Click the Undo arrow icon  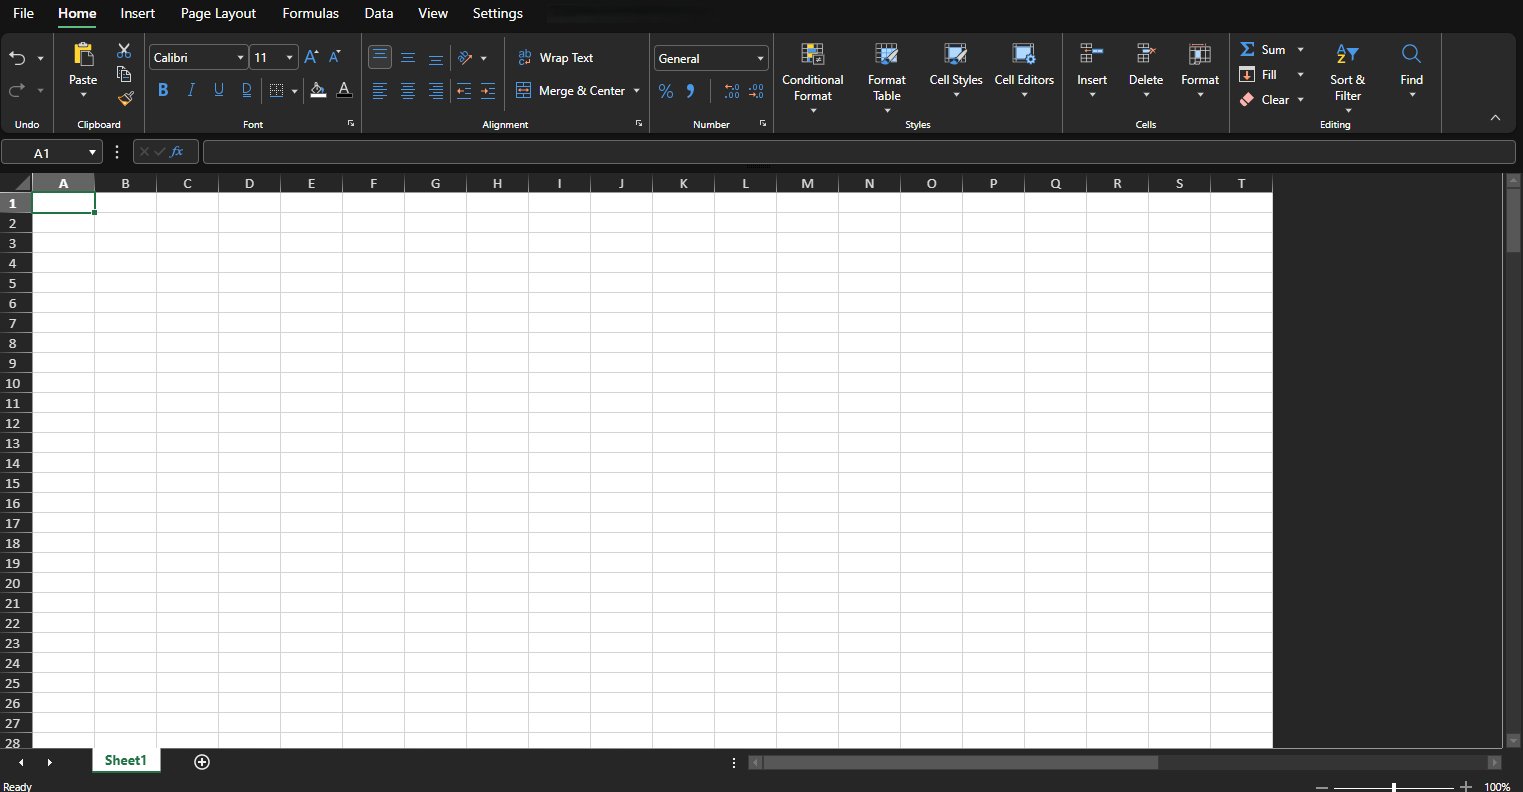pos(17,58)
